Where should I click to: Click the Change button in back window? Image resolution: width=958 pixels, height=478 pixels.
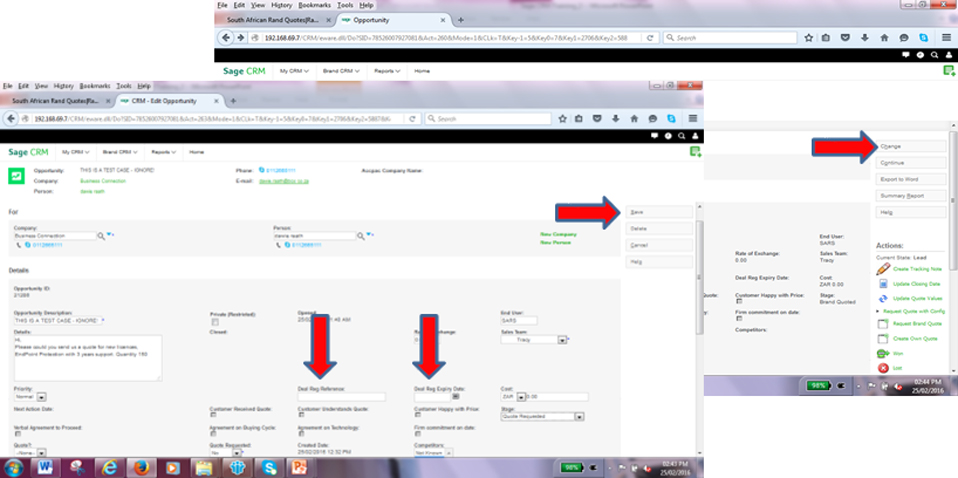click(x=911, y=146)
